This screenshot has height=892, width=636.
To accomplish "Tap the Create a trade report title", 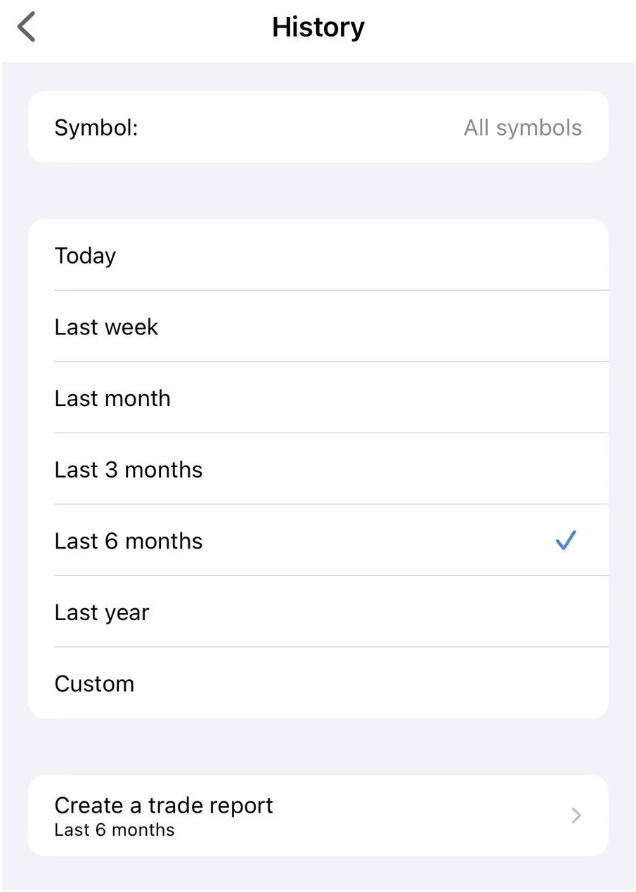I will (x=163, y=806).
